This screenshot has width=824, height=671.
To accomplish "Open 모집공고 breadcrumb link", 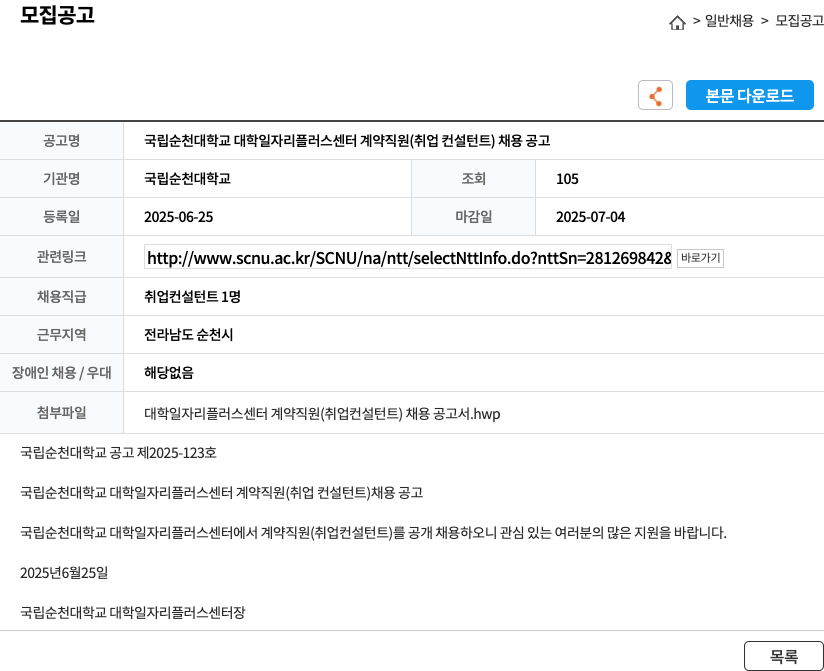I will coord(799,21).
